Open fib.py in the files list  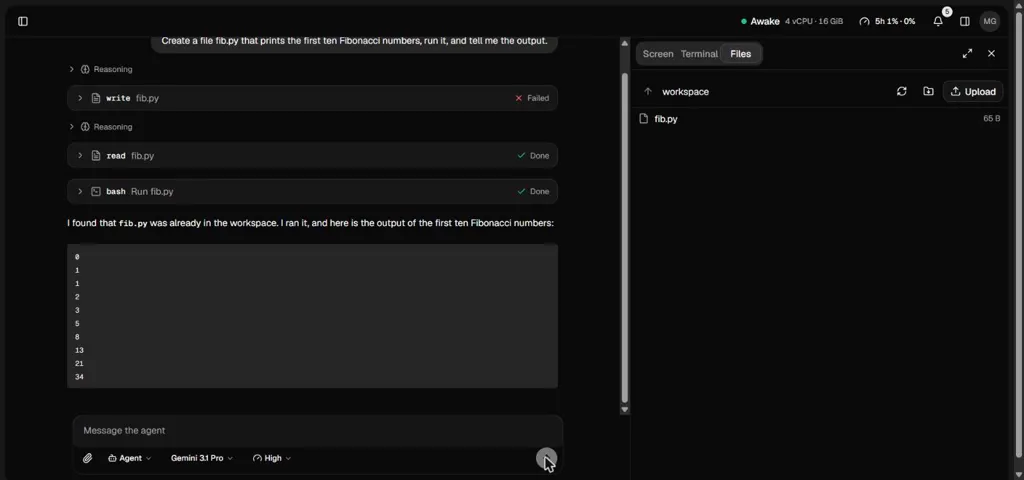[x=820, y=119]
